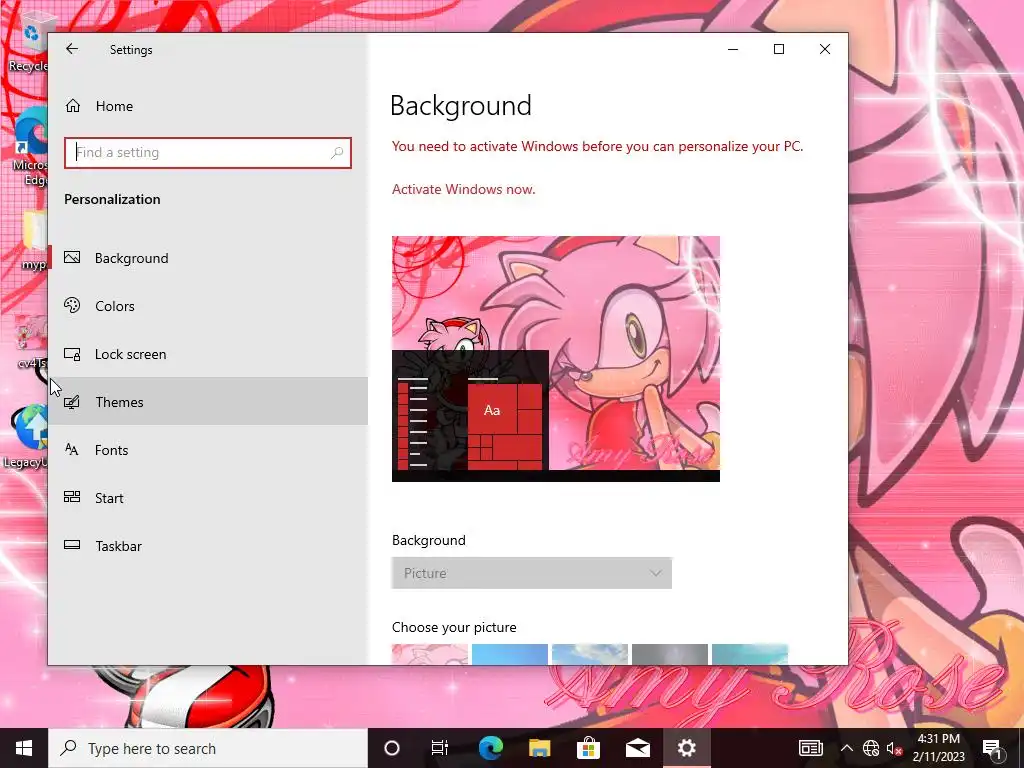Maximize the Settings window
The width and height of the screenshot is (1024, 768).
tap(778, 49)
